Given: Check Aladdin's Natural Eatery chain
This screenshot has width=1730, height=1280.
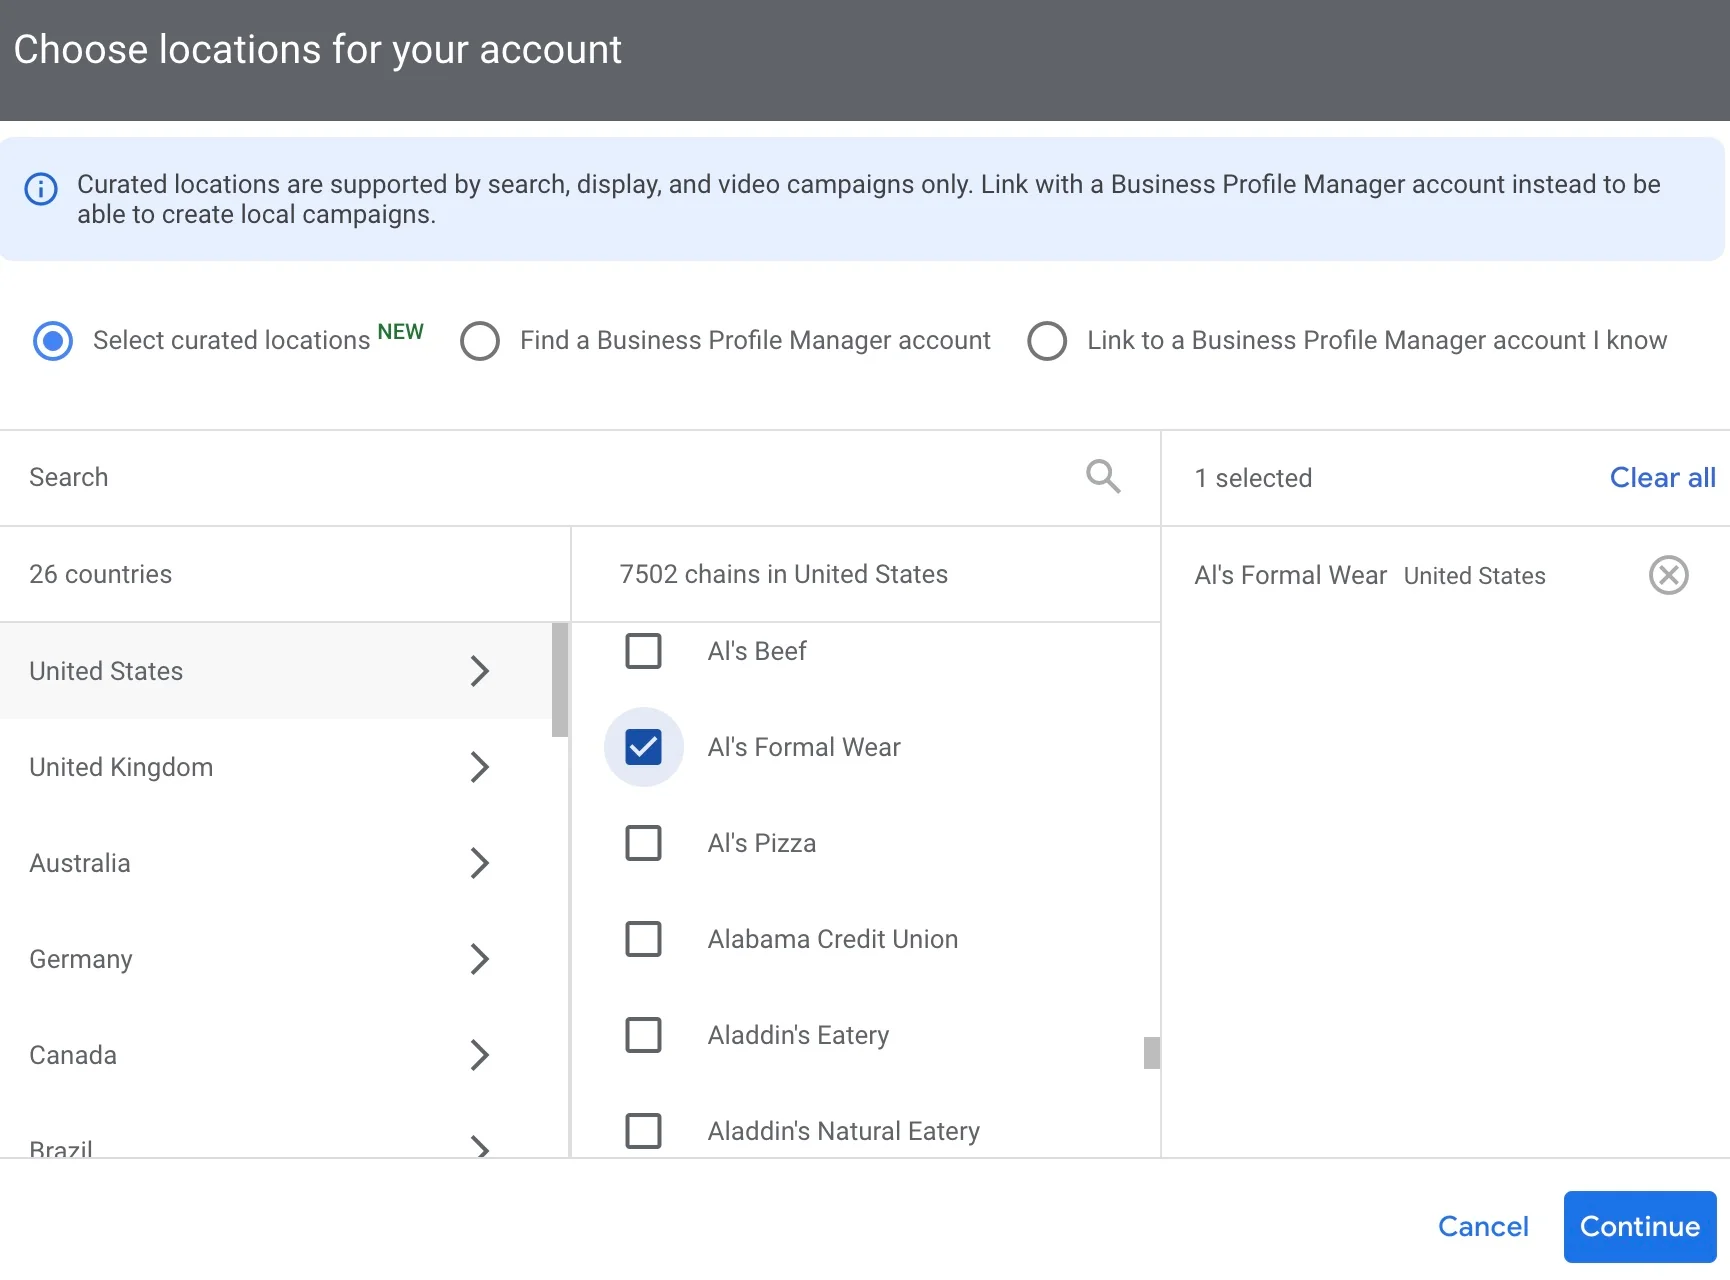Looking at the screenshot, I should [x=643, y=1131].
